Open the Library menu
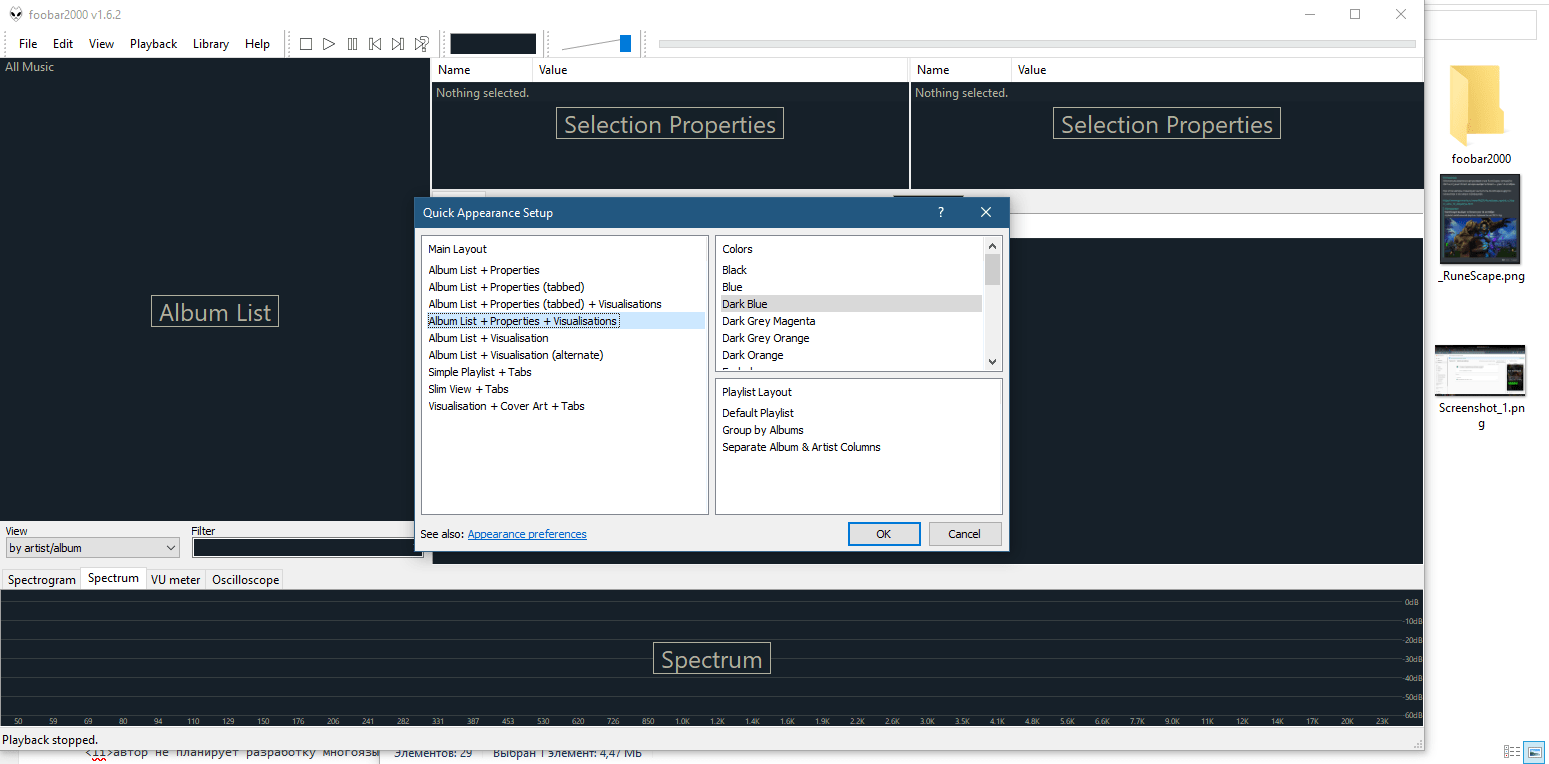1549x764 pixels. pyautogui.click(x=211, y=44)
